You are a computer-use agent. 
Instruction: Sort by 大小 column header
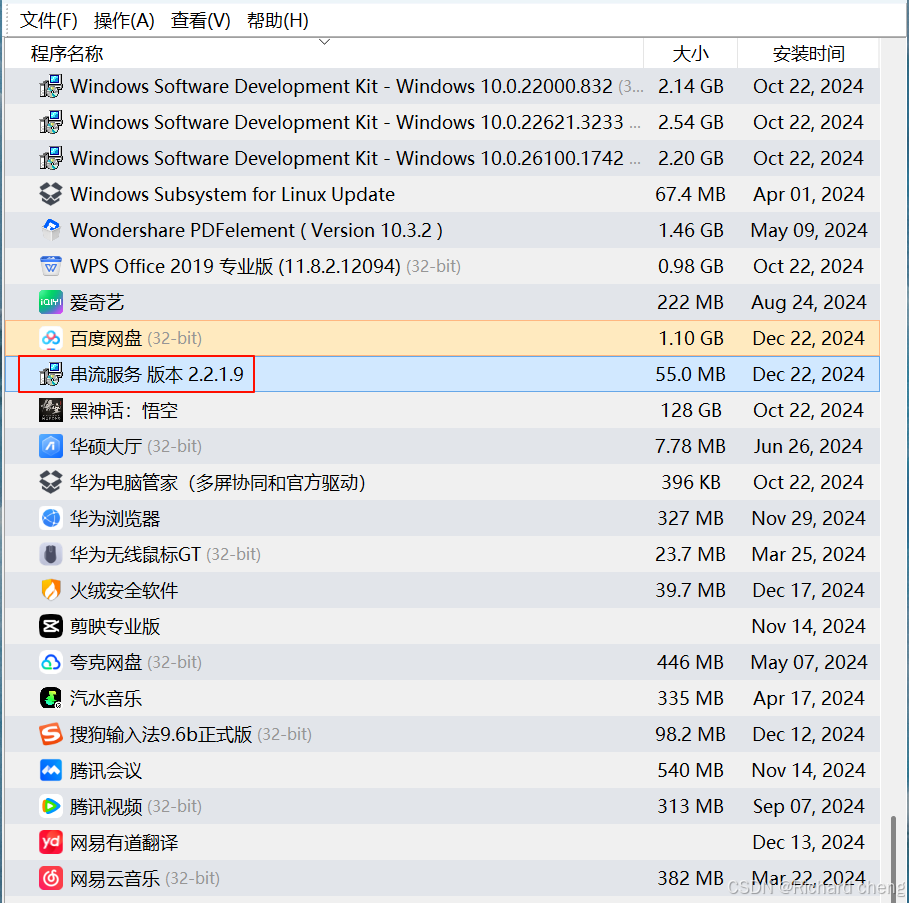690,53
